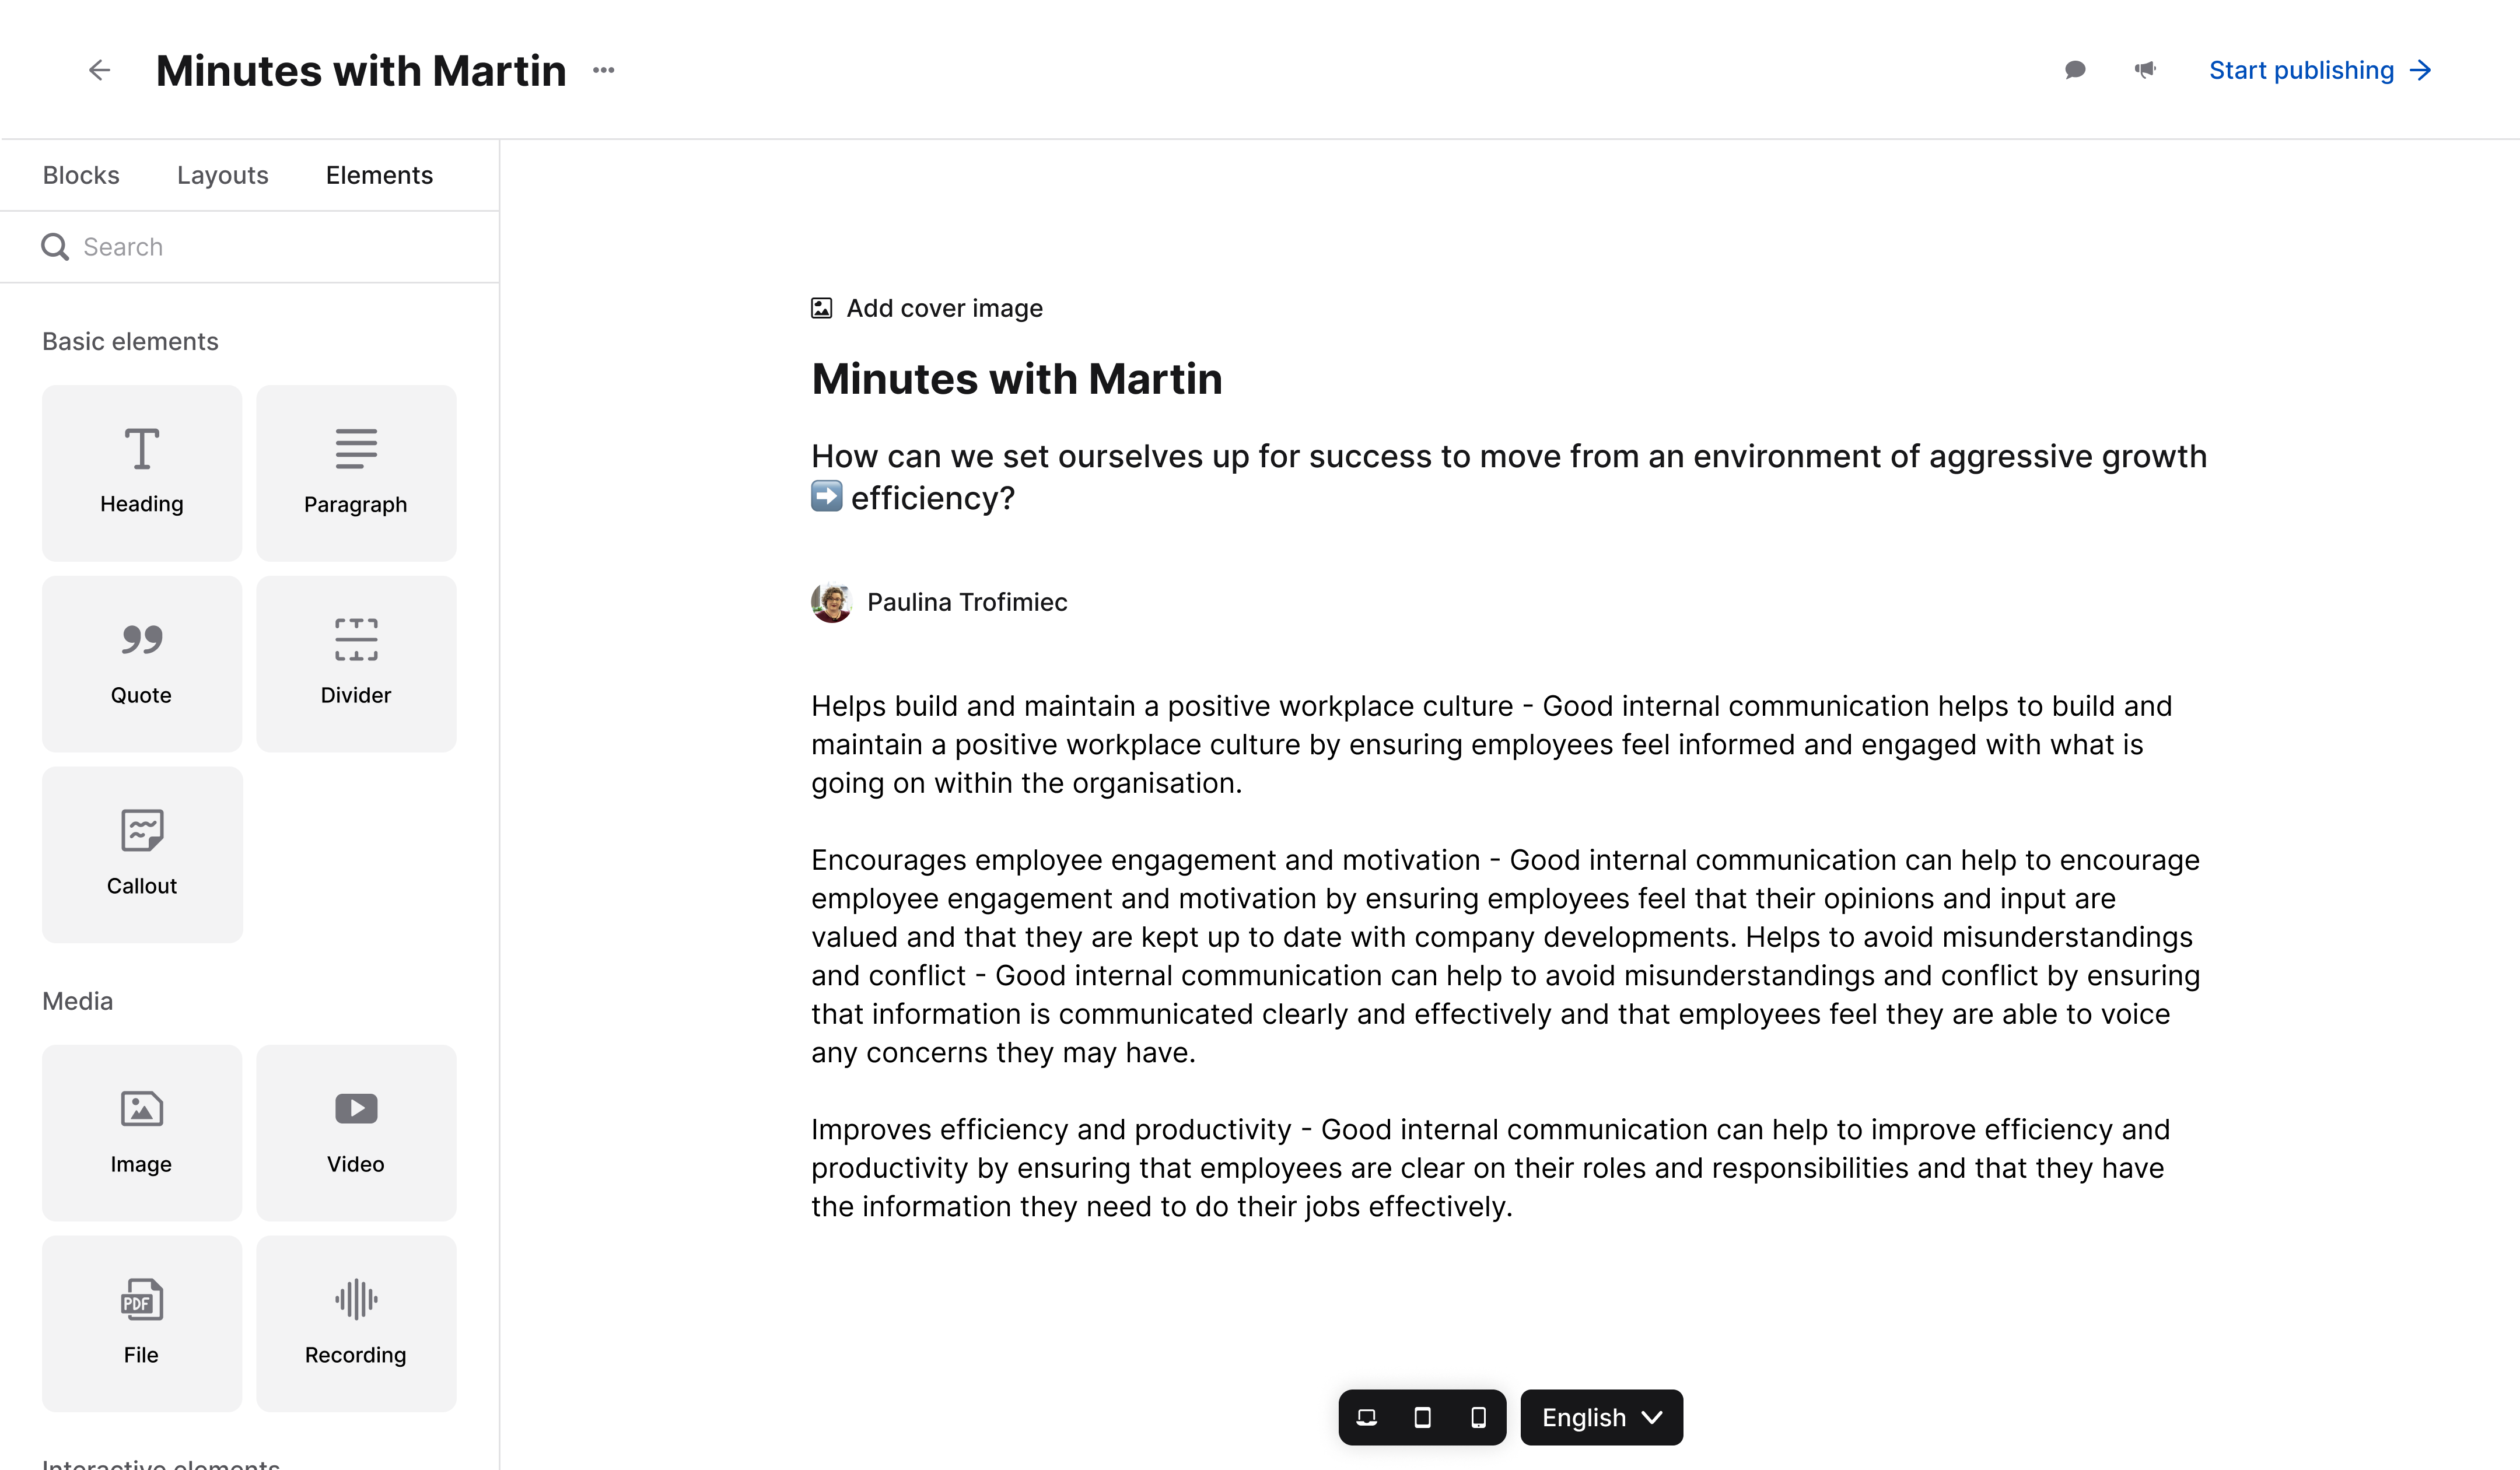Insert a Paragraph element
This screenshot has width=2520, height=1470.
click(x=355, y=472)
